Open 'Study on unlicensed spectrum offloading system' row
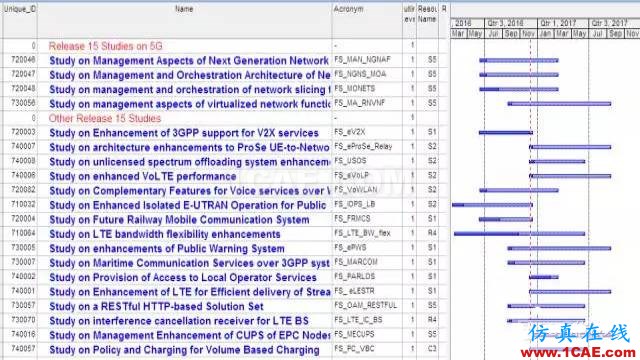Image resolution: width=640 pixels, height=360 pixels. tap(190, 162)
